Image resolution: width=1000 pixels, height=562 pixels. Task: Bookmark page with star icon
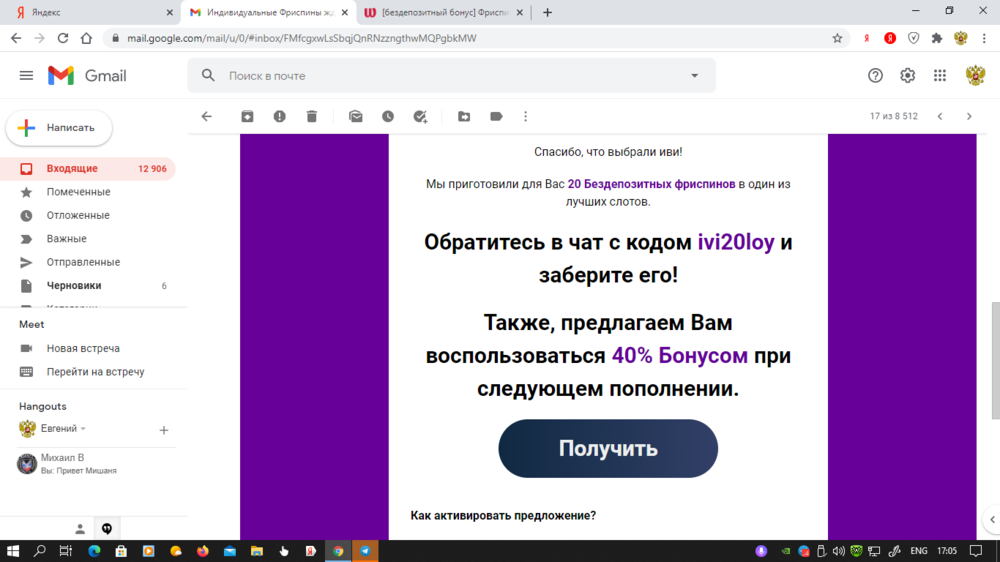click(x=837, y=38)
